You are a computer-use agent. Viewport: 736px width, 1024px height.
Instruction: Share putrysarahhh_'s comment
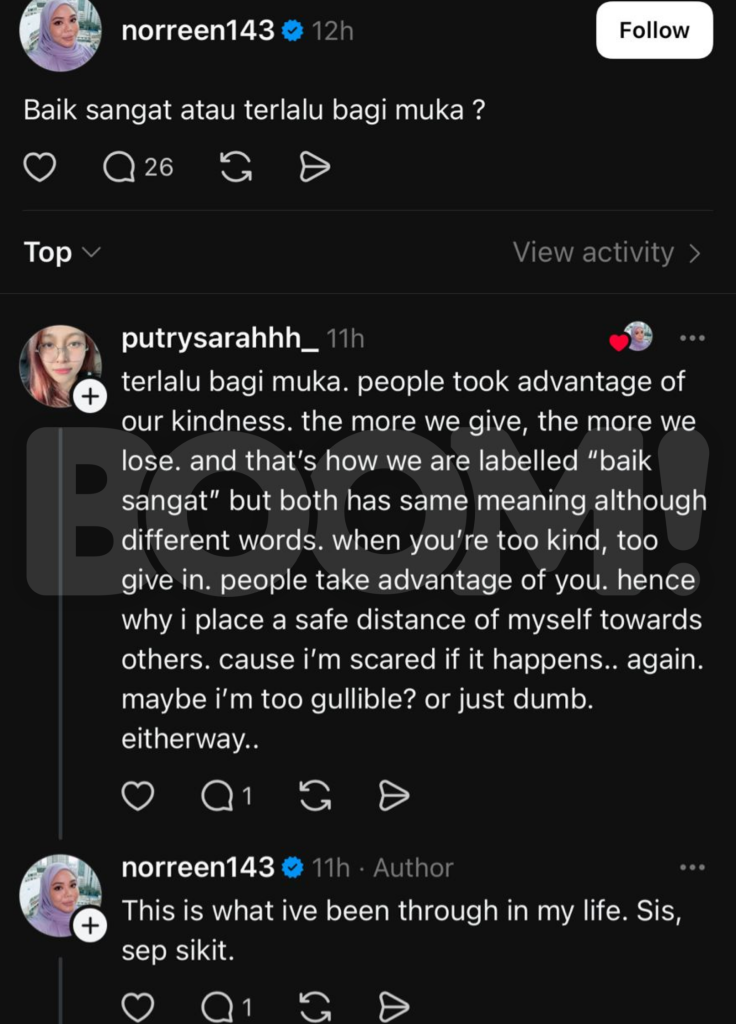[x=394, y=796]
